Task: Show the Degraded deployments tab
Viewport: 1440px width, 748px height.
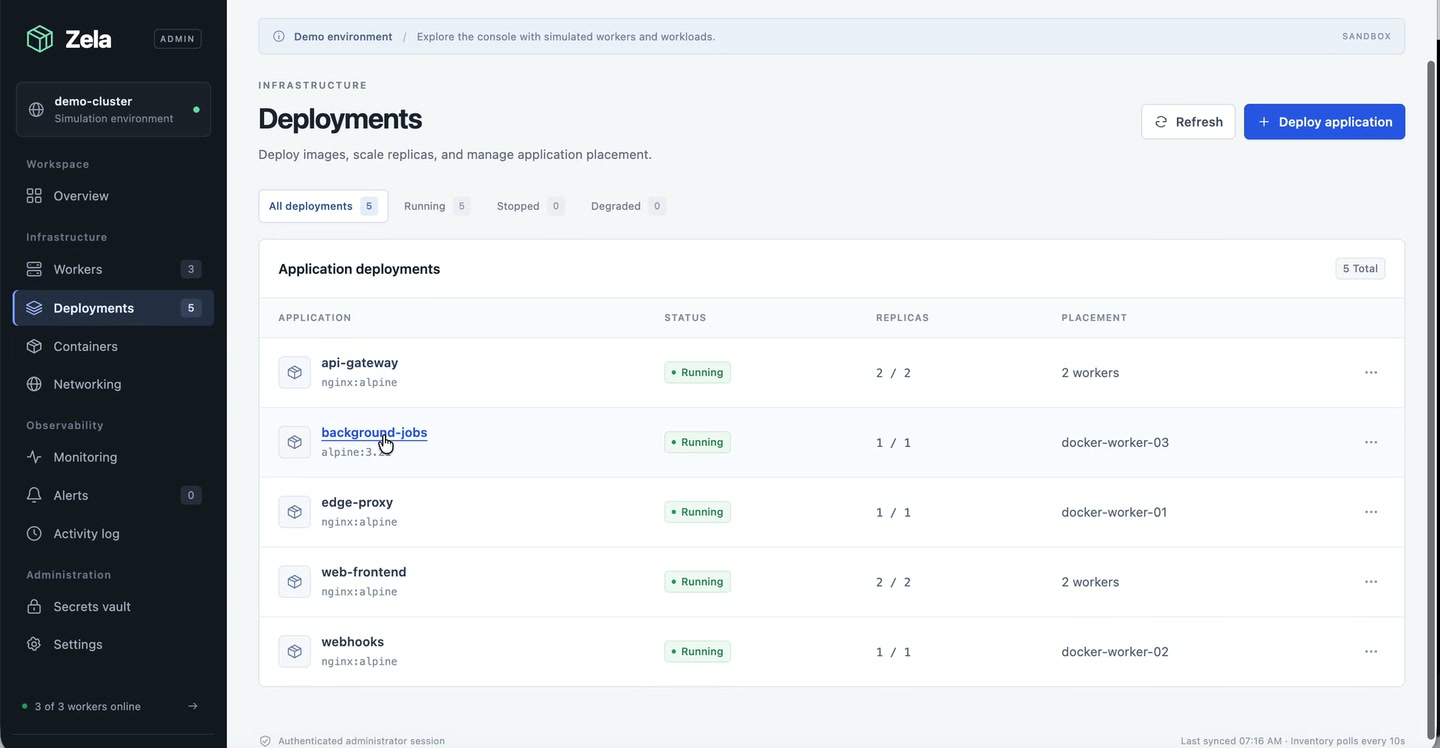Action: coord(628,206)
